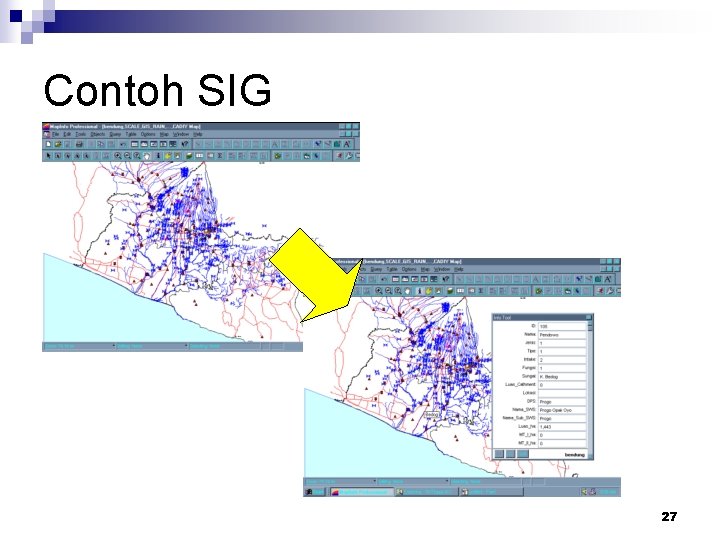Click Open Table icon in upper MapInfo window
This screenshot has height=540, width=720.
(58, 144)
